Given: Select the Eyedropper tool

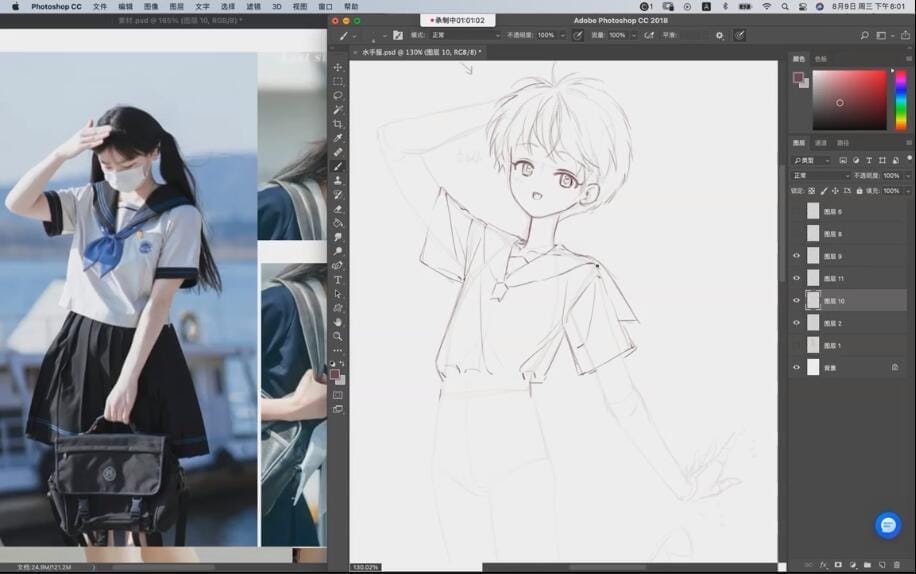Looking at the screenshot, I should (338, 138).
